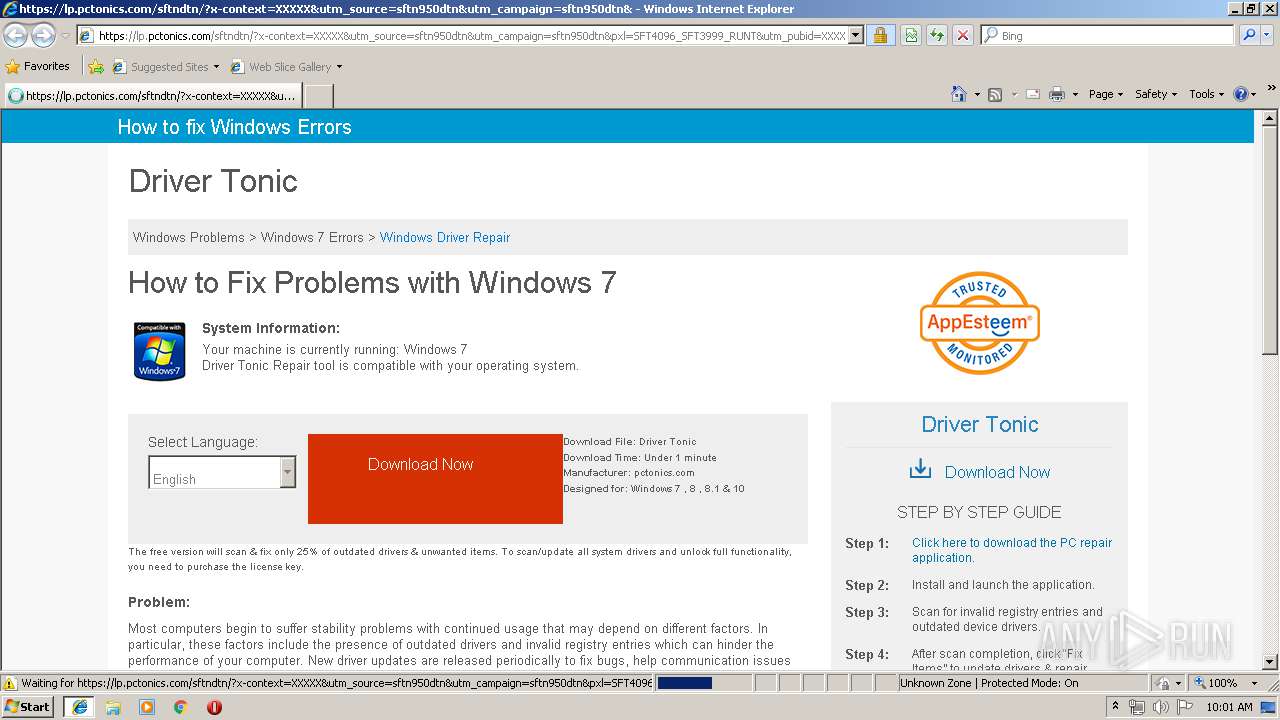Open Web Slice Gallery dropdown
Image resolution: width=1280 pixels, height=720 pixels.
286,67
